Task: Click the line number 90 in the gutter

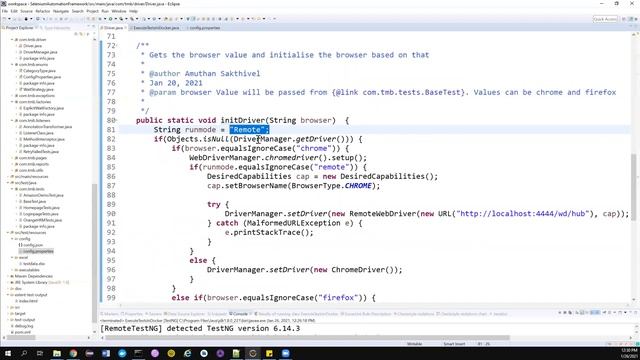Action: 111,214
